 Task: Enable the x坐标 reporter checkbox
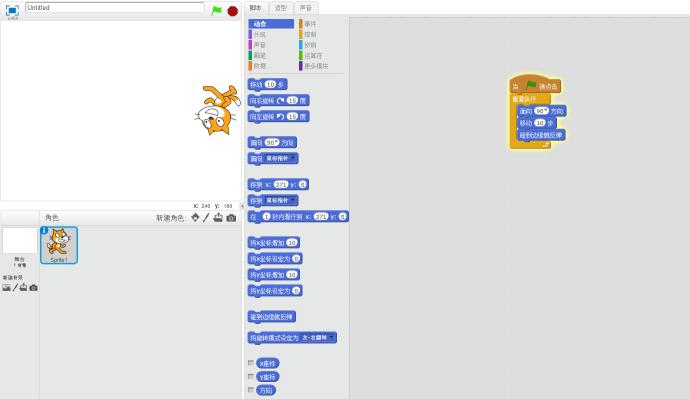(251, 363)
